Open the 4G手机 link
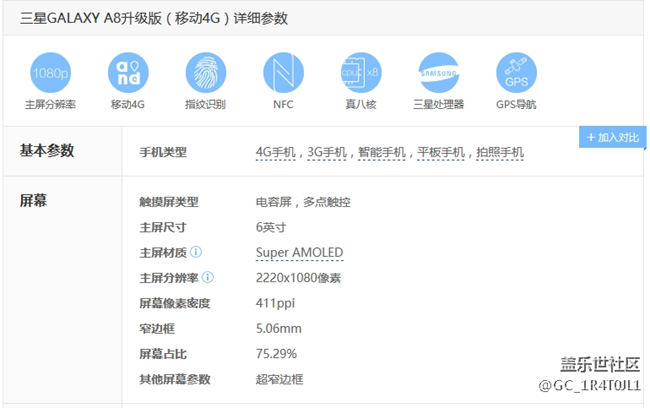 coord(276,152)
